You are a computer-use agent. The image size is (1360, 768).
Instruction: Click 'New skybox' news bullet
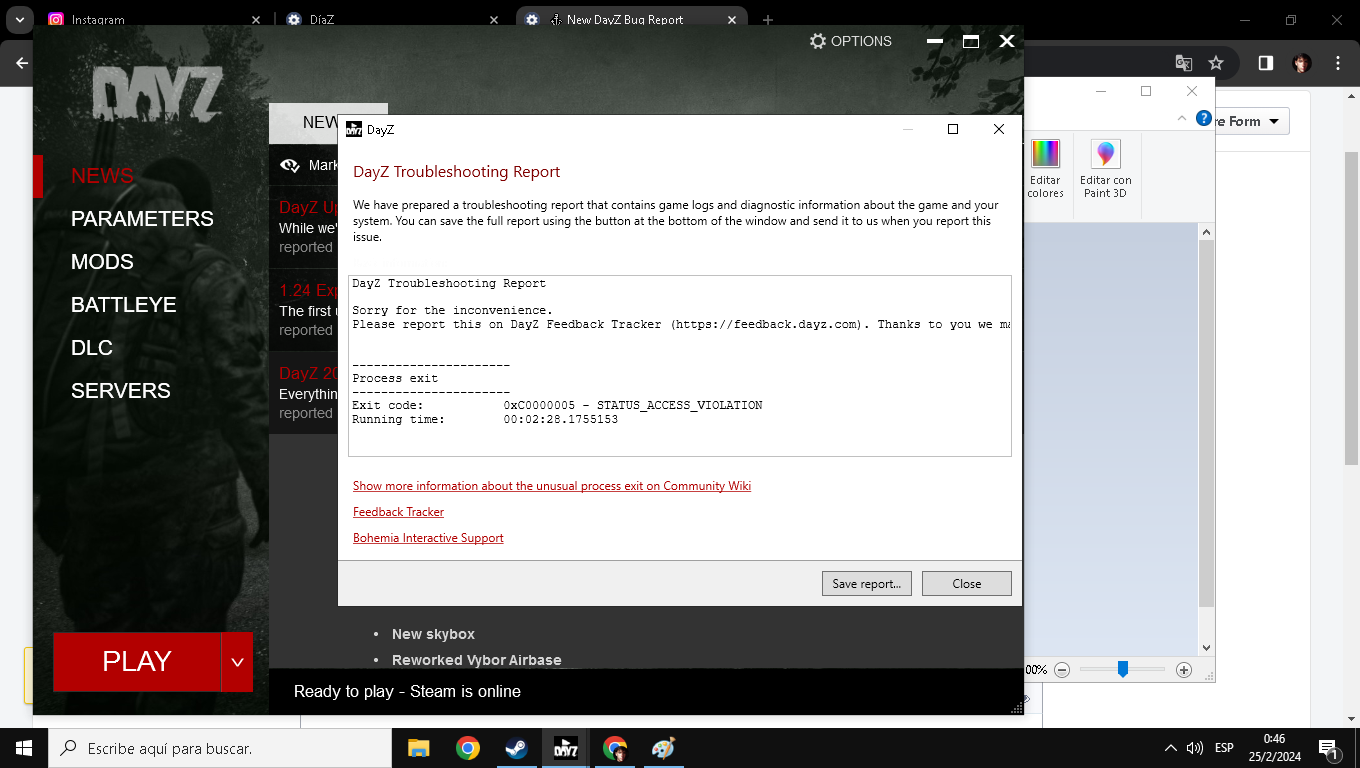click(433, 634)
